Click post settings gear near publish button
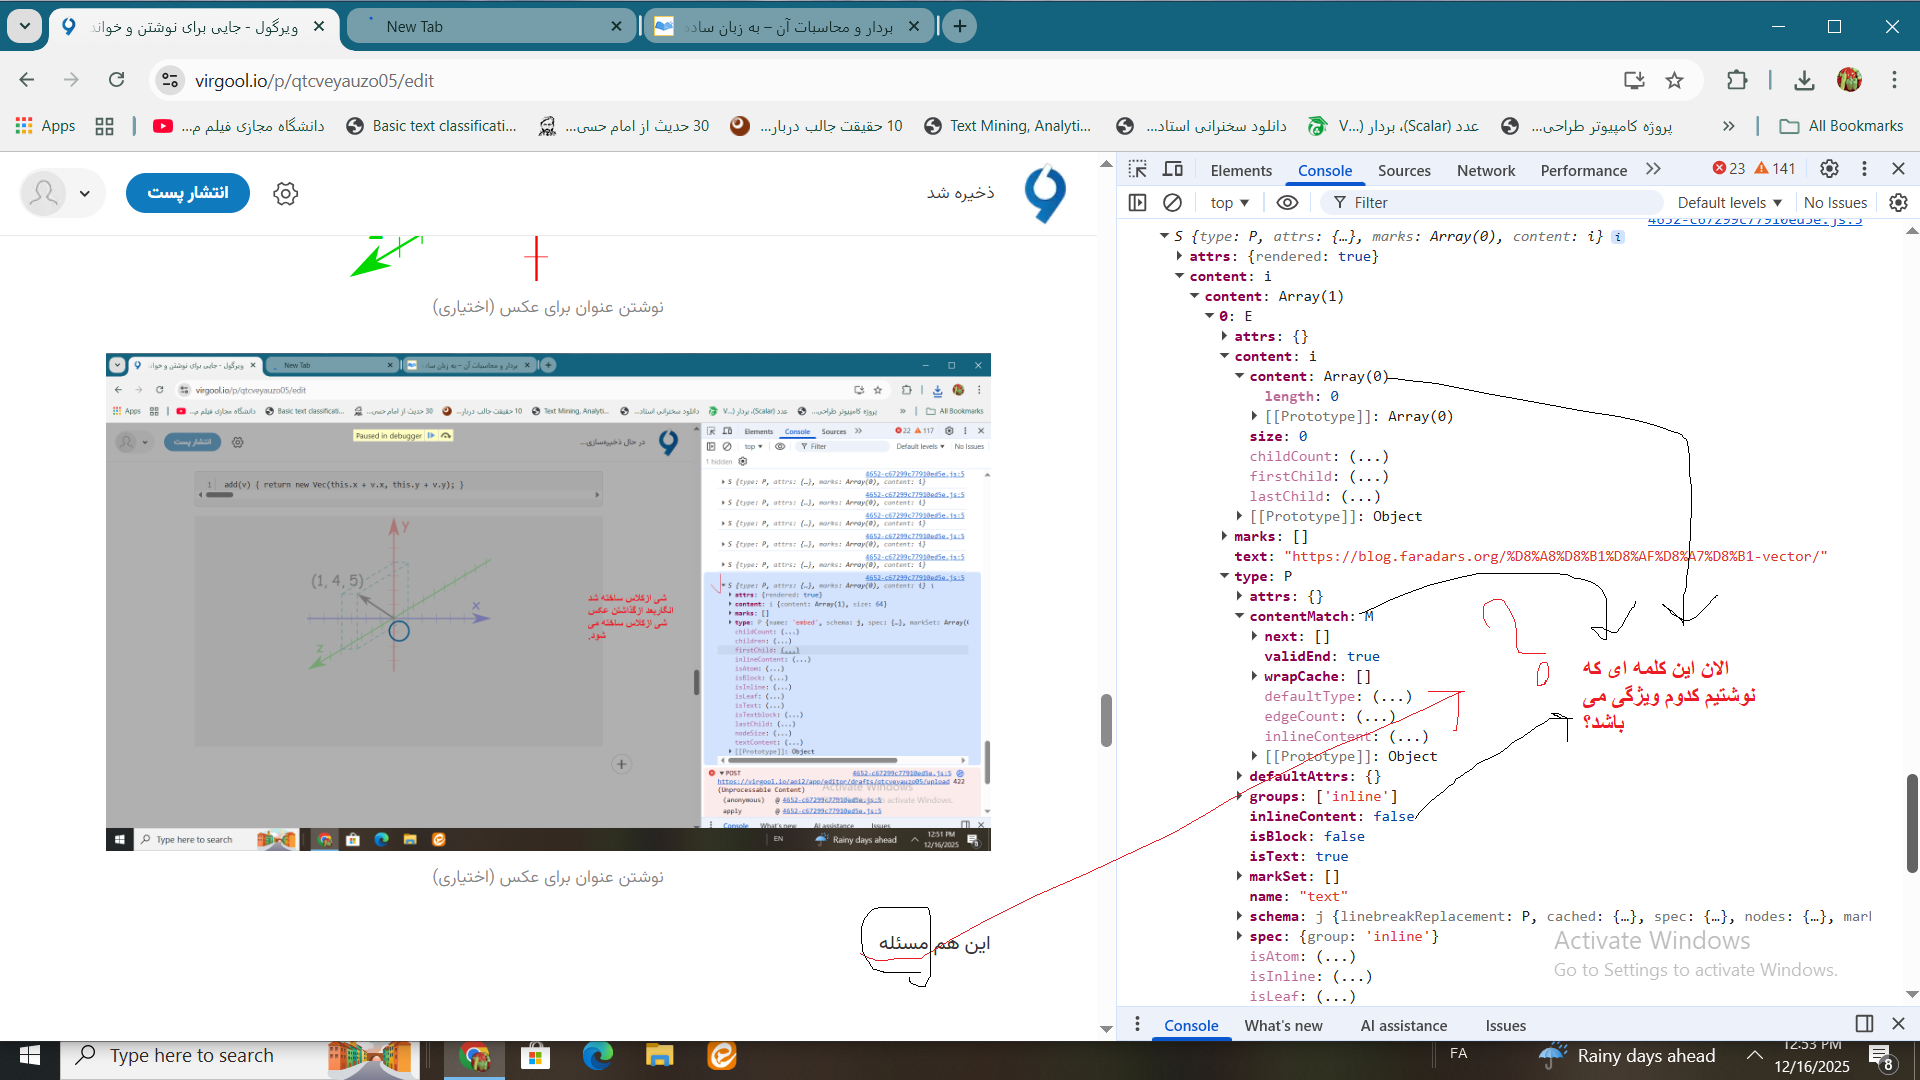This screenshot has height=1080, width=1920. 286,194
